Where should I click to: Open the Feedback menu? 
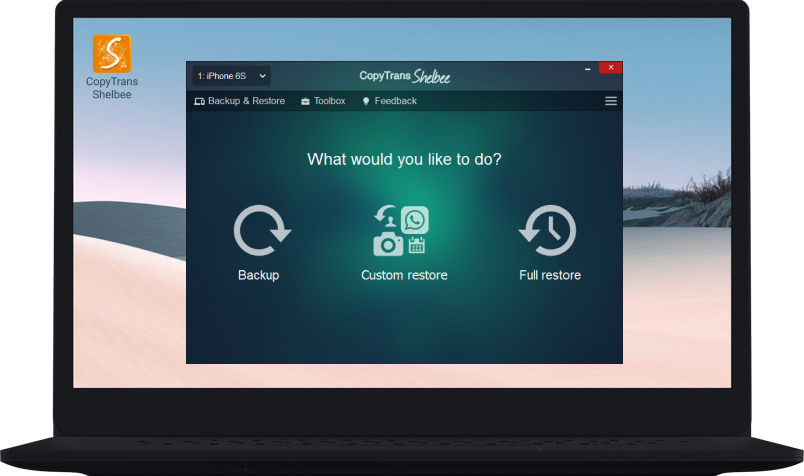[390, 101]
